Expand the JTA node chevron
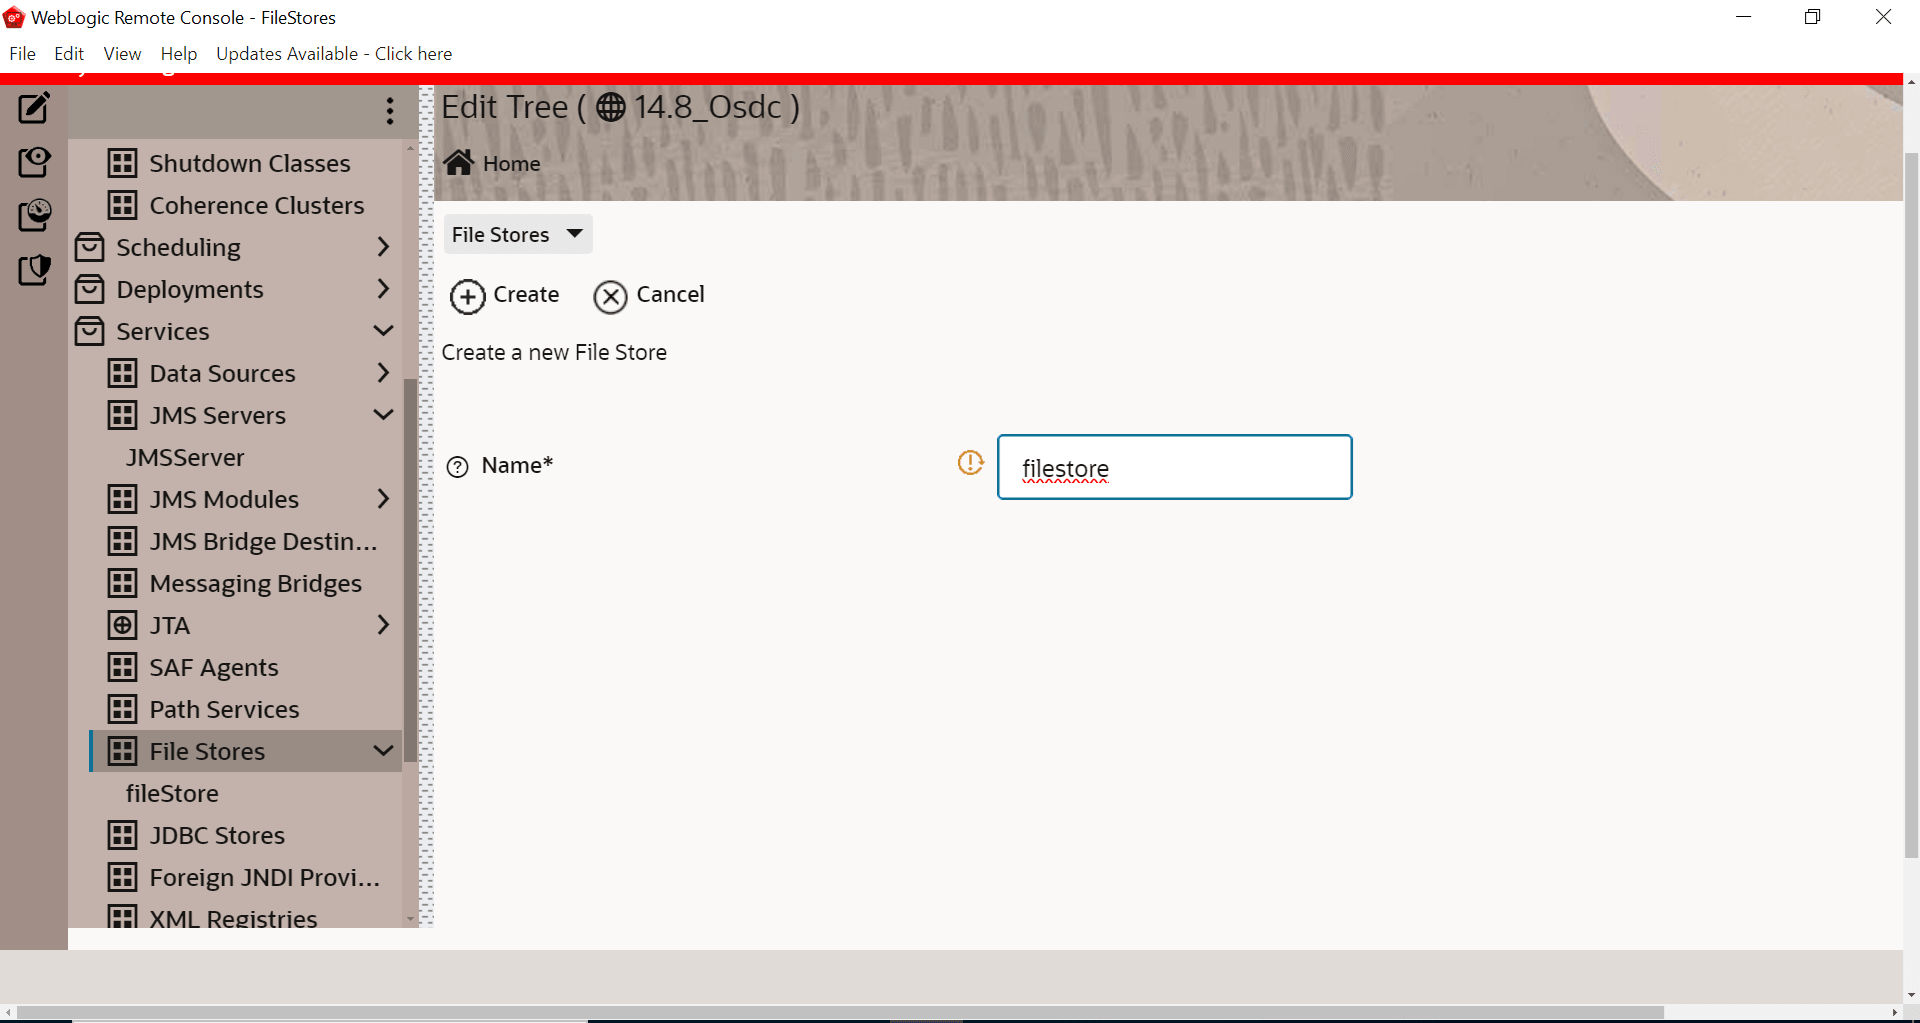 tap(383, 624)
